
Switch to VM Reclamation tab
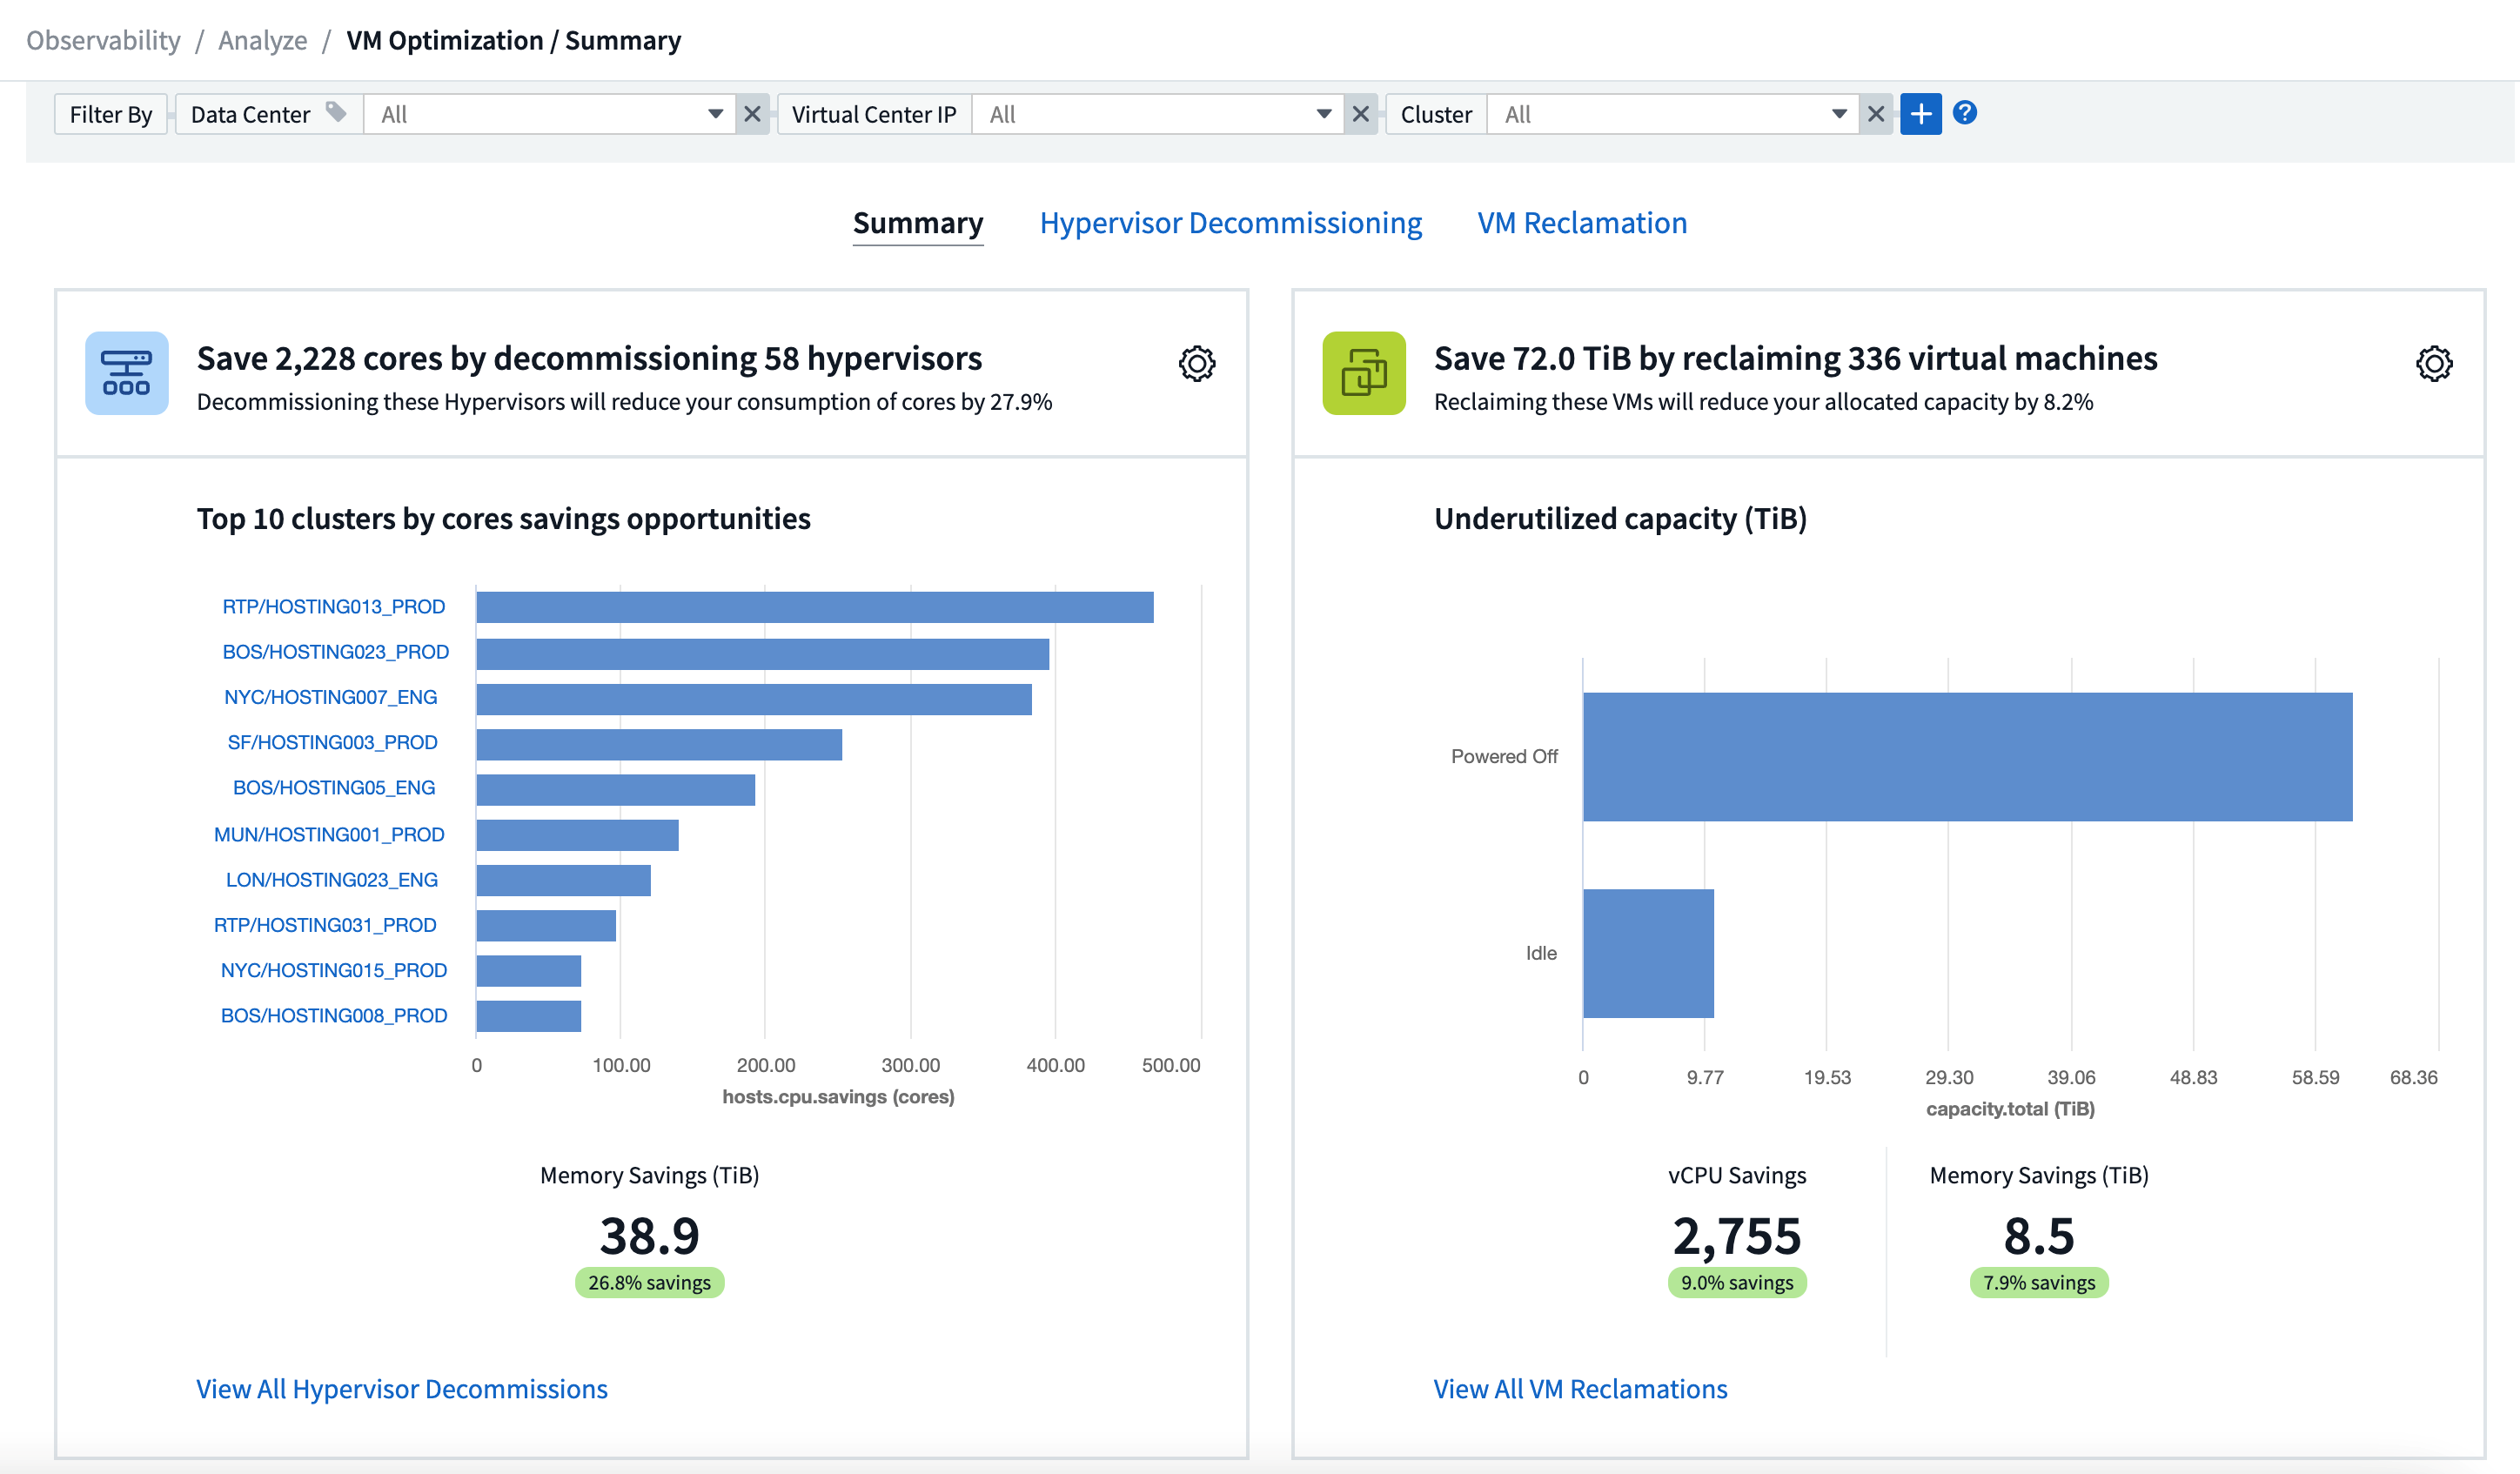[x=1579, y=221]
